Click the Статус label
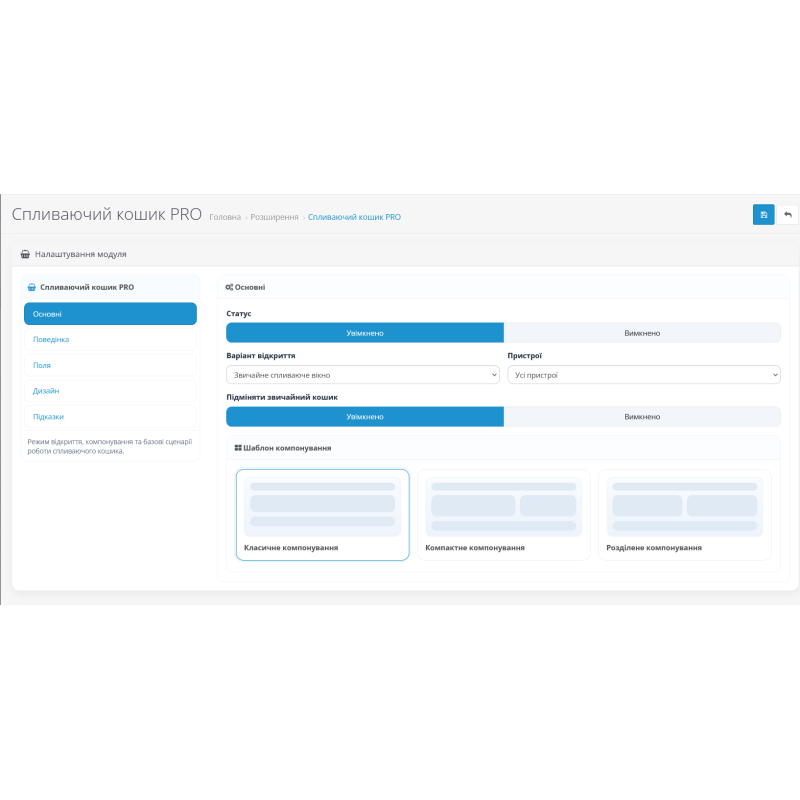 [239, 313]
